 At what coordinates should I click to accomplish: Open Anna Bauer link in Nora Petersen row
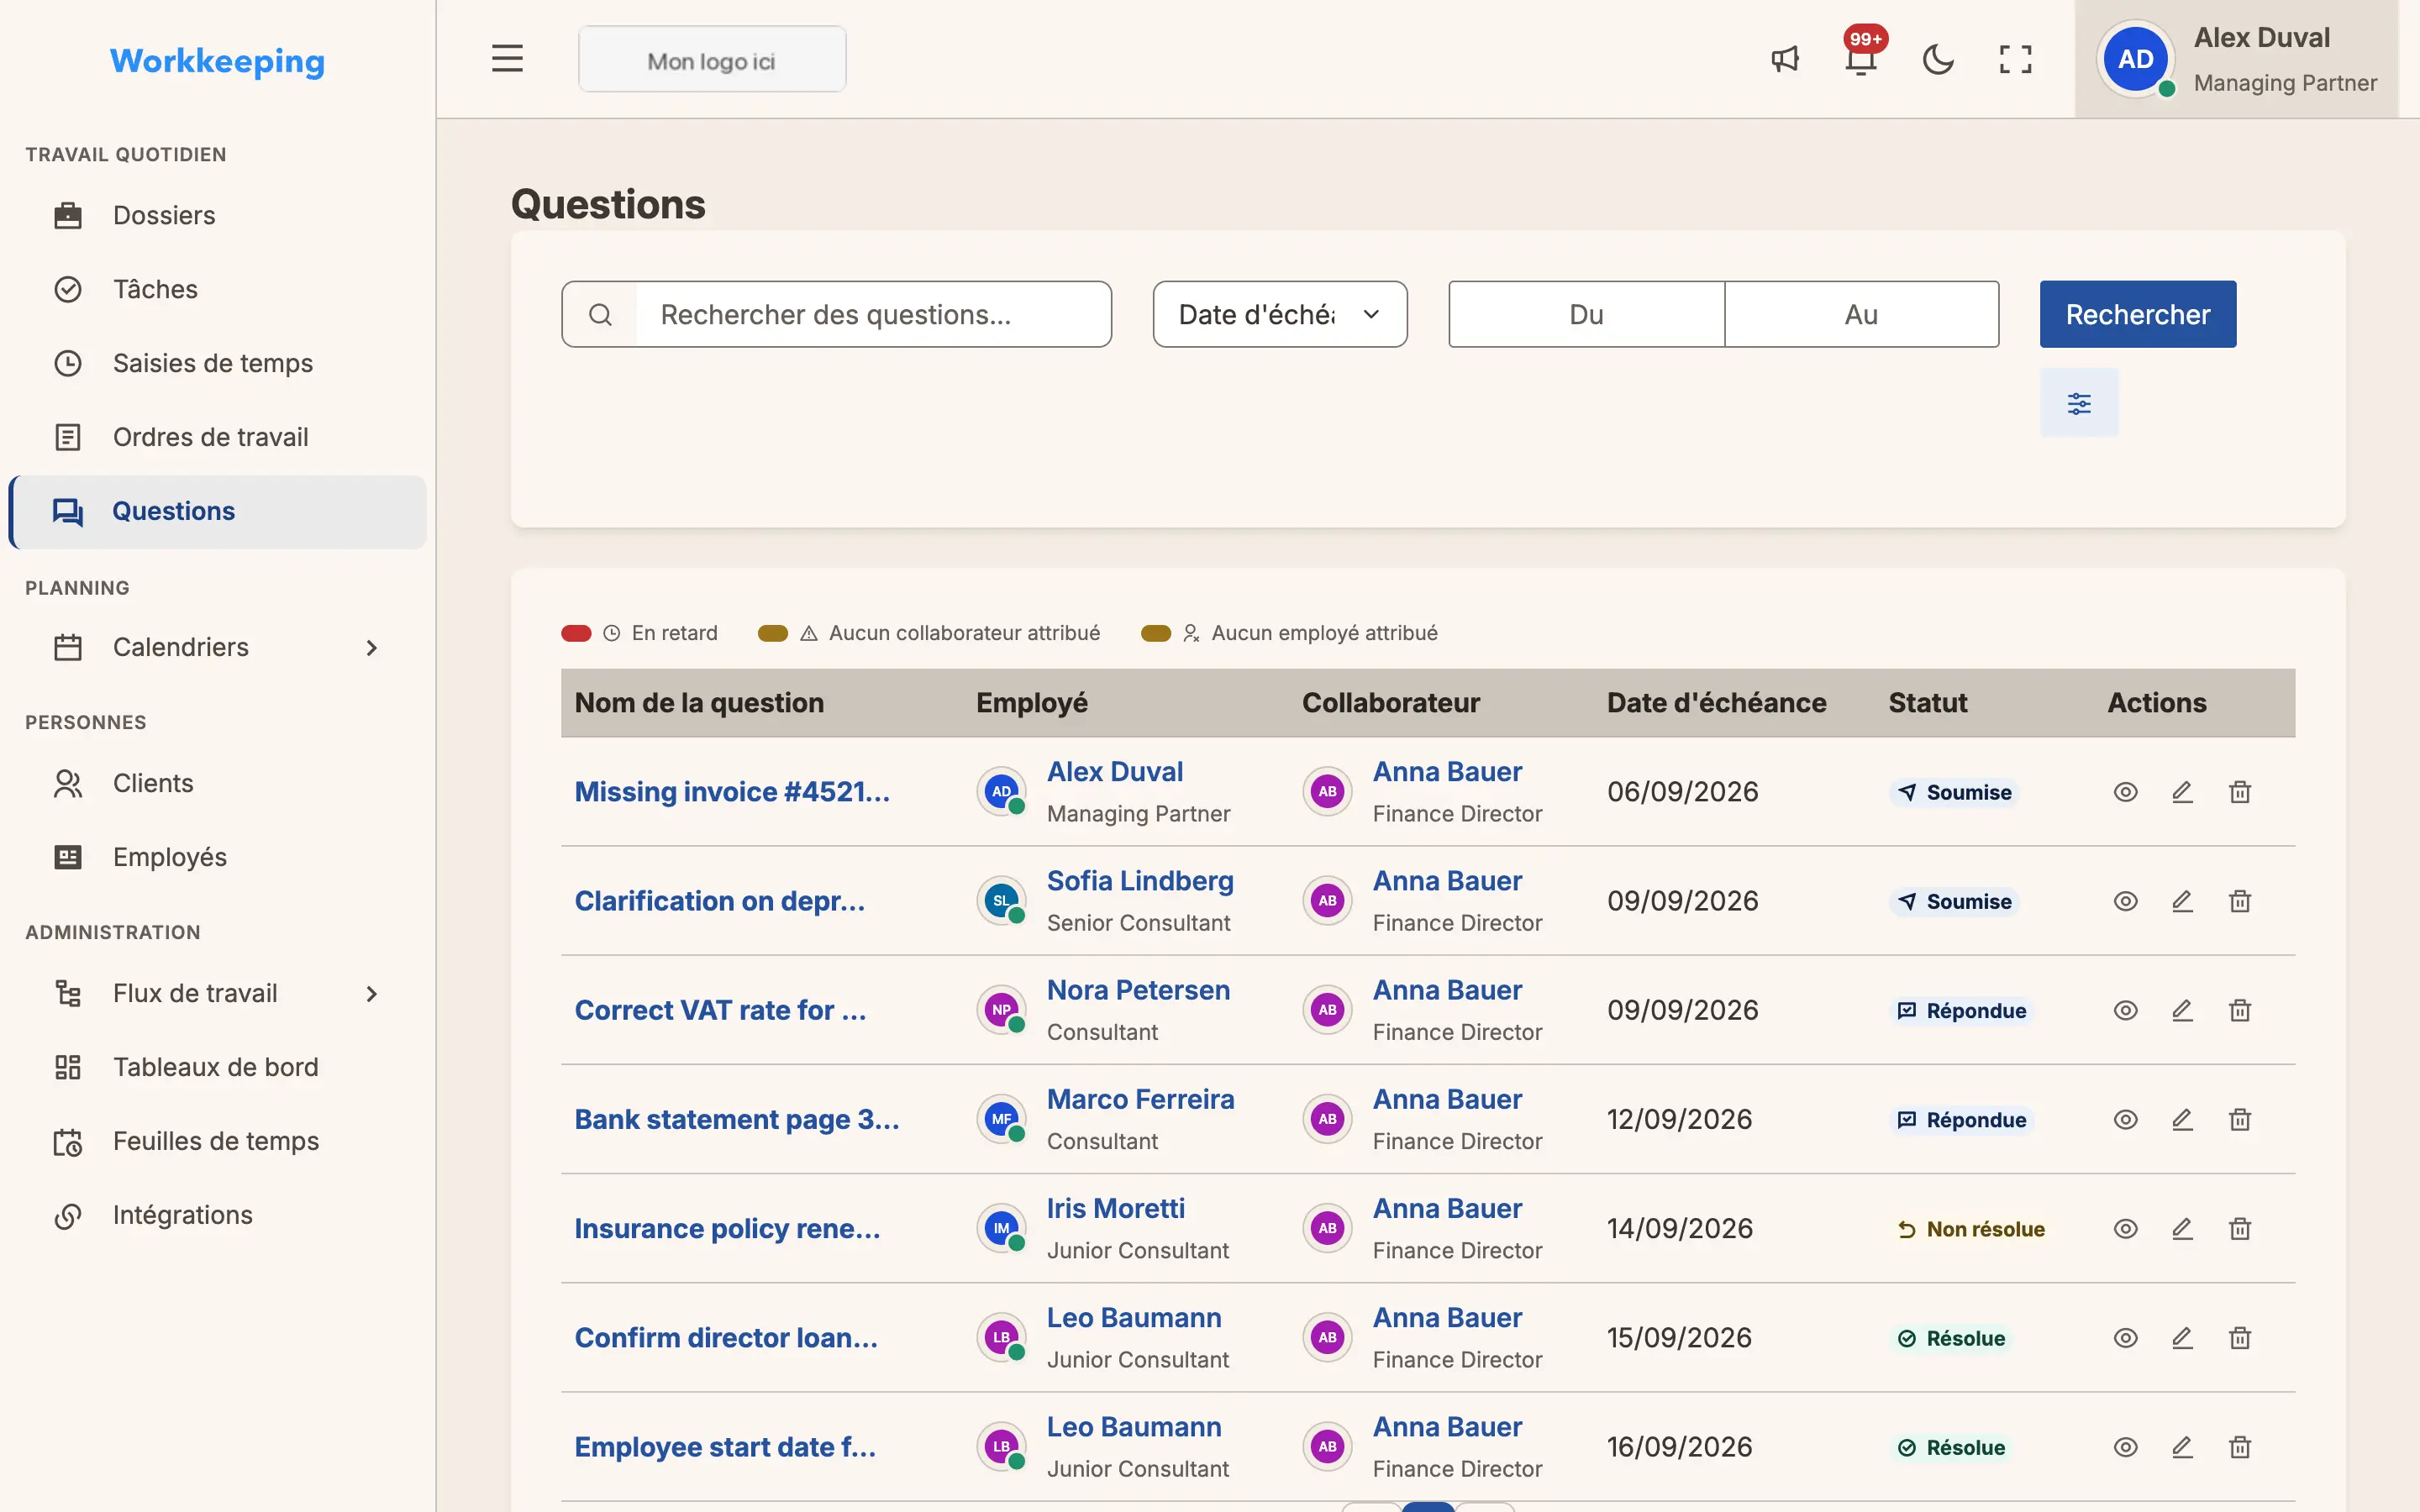click(x=1447, y=990)
